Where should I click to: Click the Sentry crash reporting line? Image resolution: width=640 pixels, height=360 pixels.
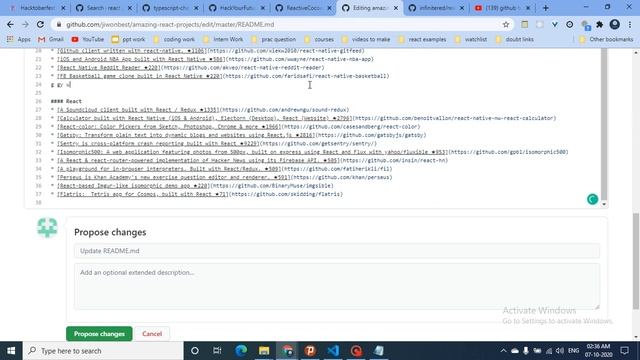214,144
